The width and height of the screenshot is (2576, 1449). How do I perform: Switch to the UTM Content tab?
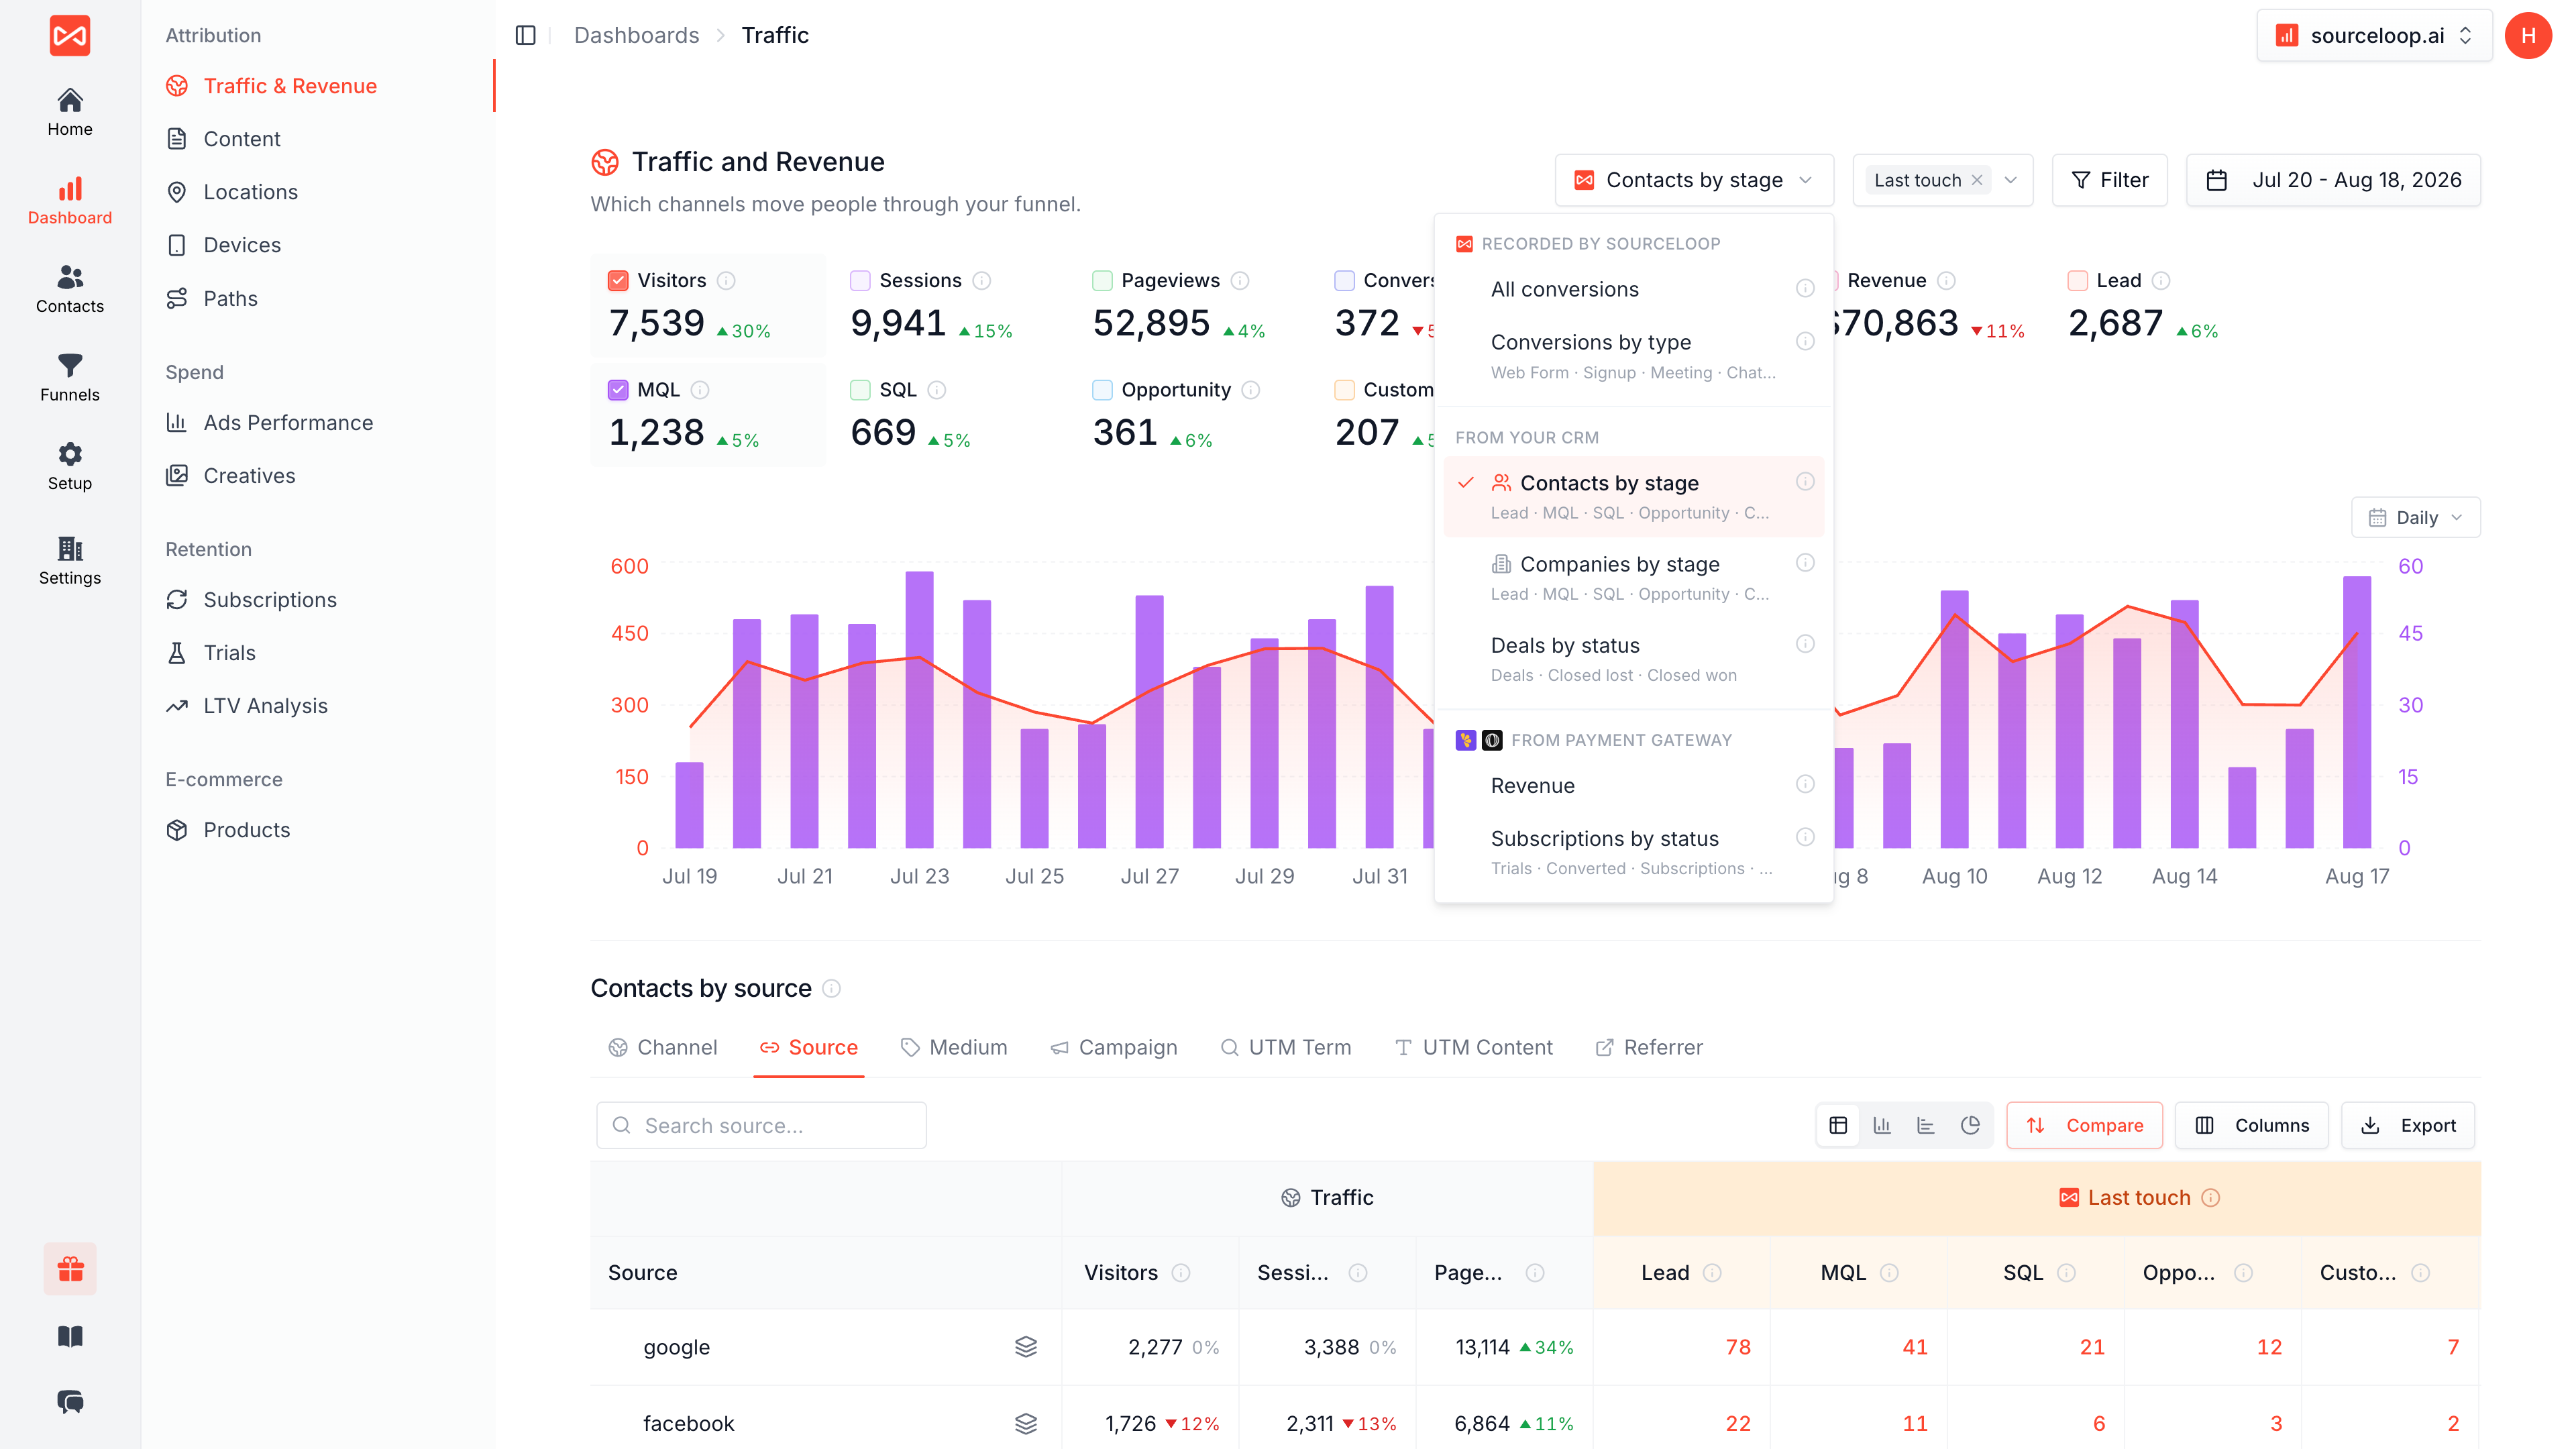click(1474, 1047)
